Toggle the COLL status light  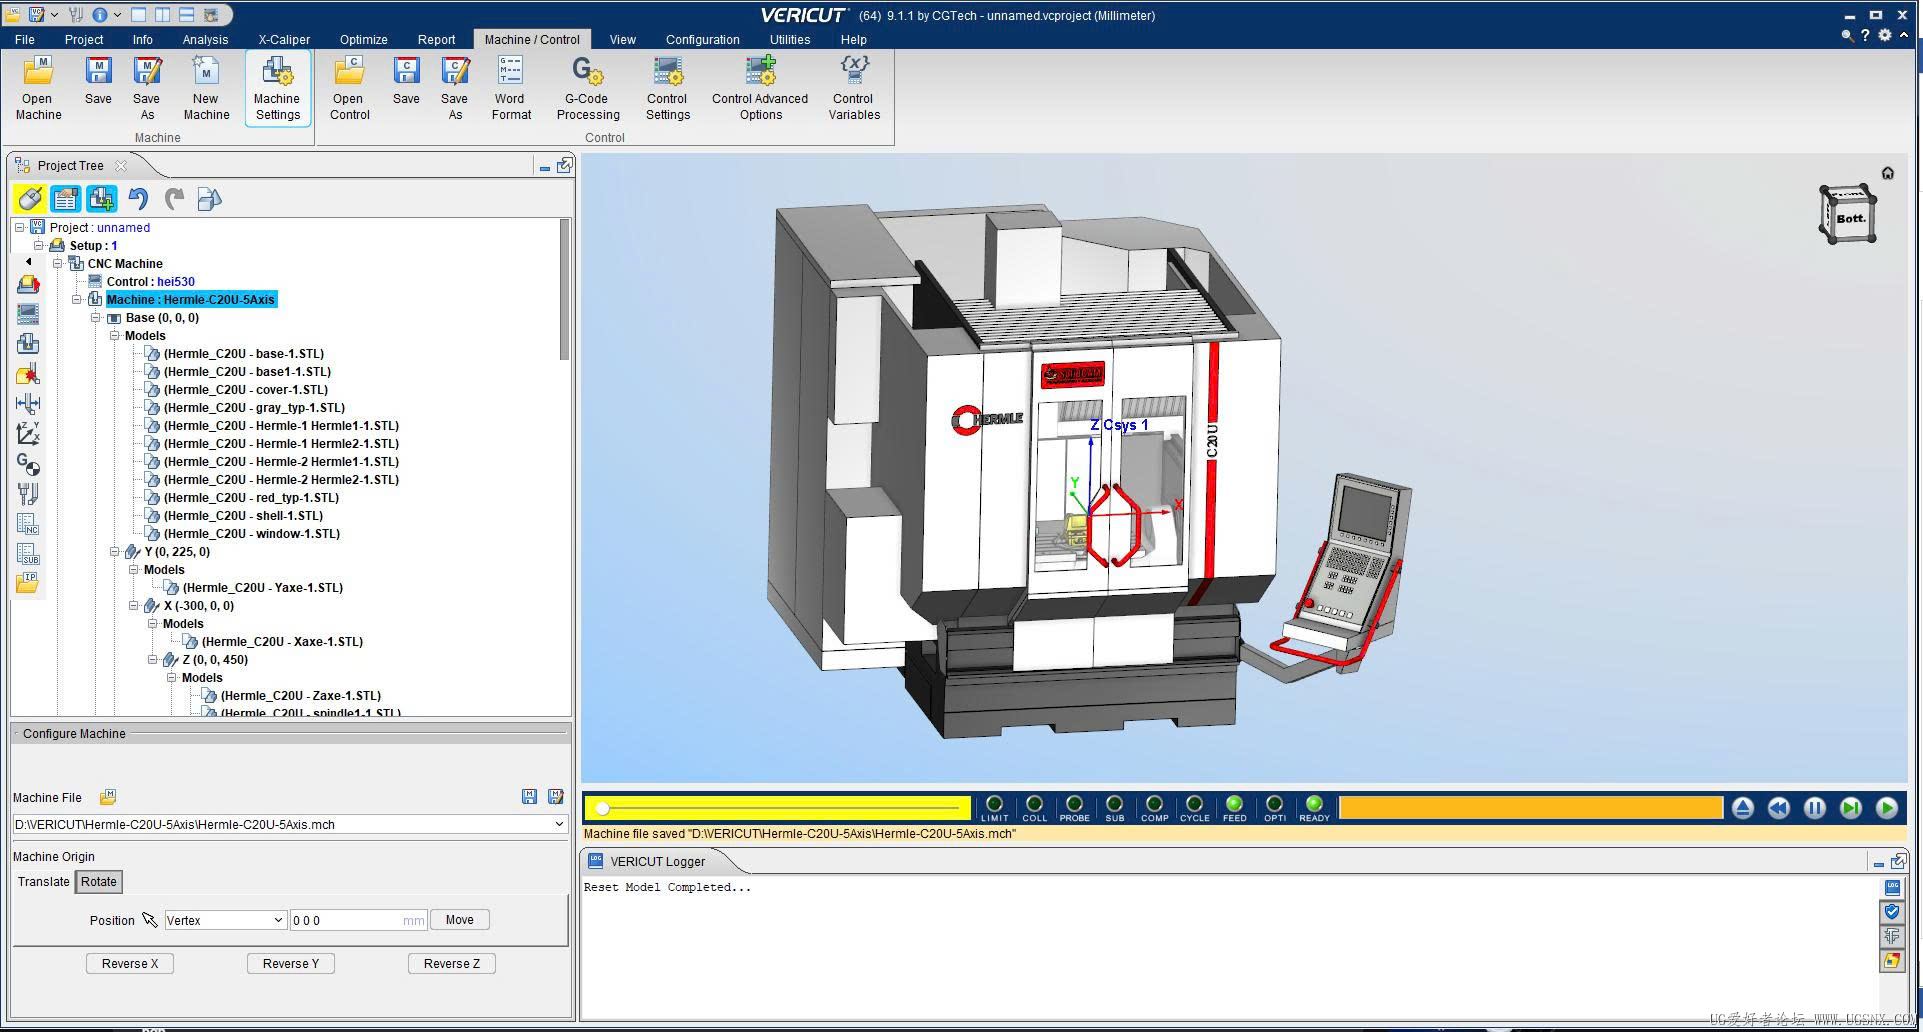[1034, 804]
